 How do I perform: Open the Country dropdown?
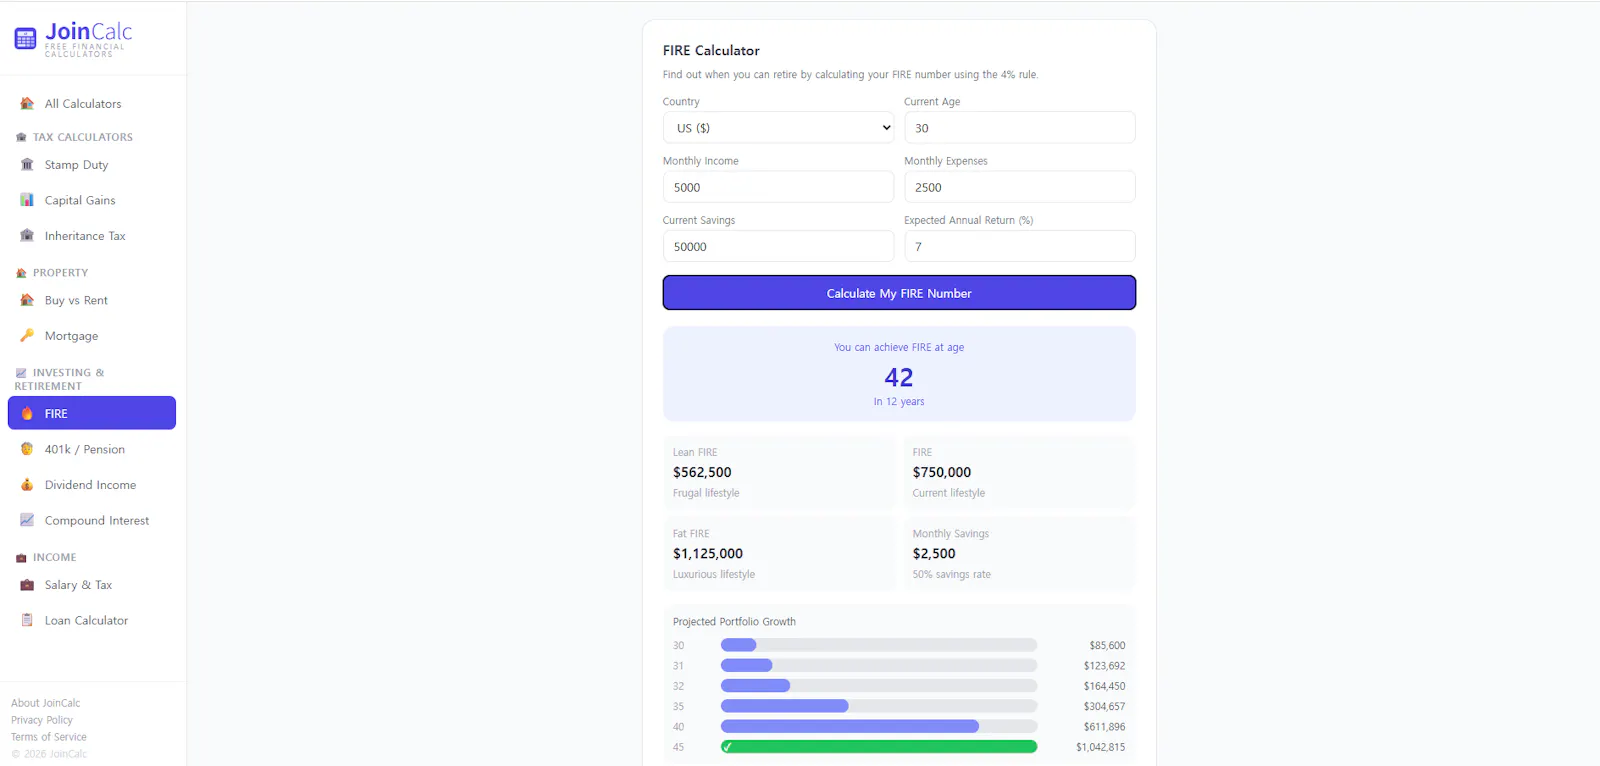tap(778, 128)
